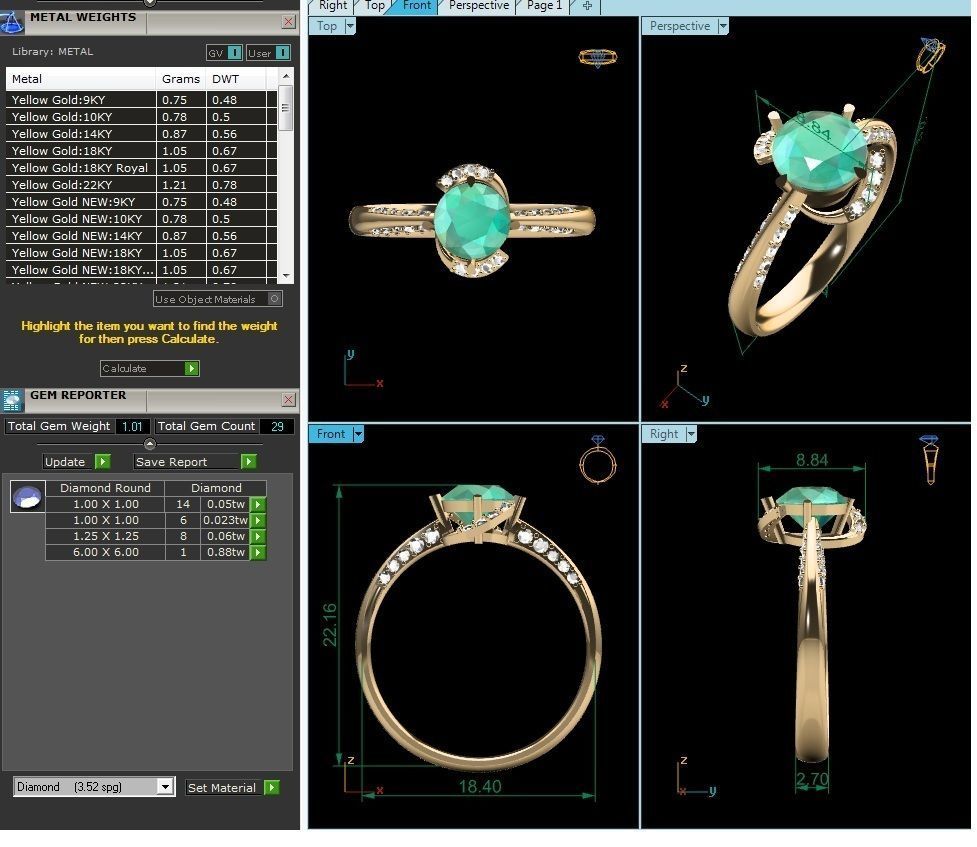The height and width of the screenshot is (847, 977).
Task: Select the 1.25 X 1.25 gem row
Action: tap(156, 536)
